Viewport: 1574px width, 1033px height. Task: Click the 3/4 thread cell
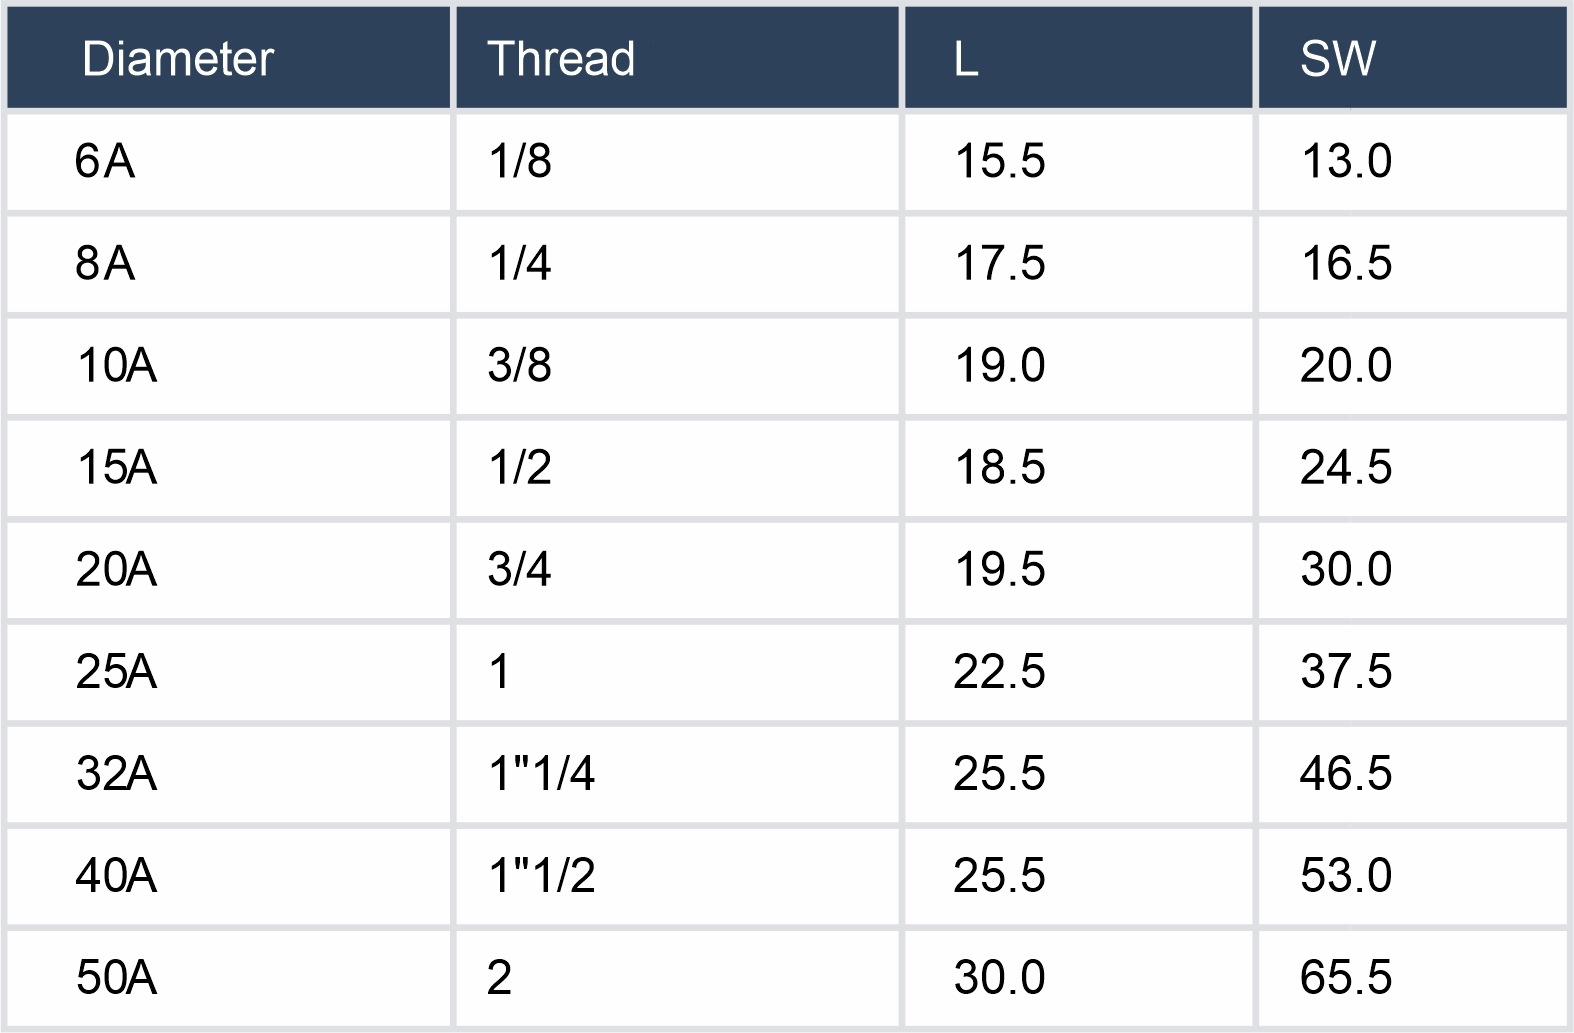point(520,570)
